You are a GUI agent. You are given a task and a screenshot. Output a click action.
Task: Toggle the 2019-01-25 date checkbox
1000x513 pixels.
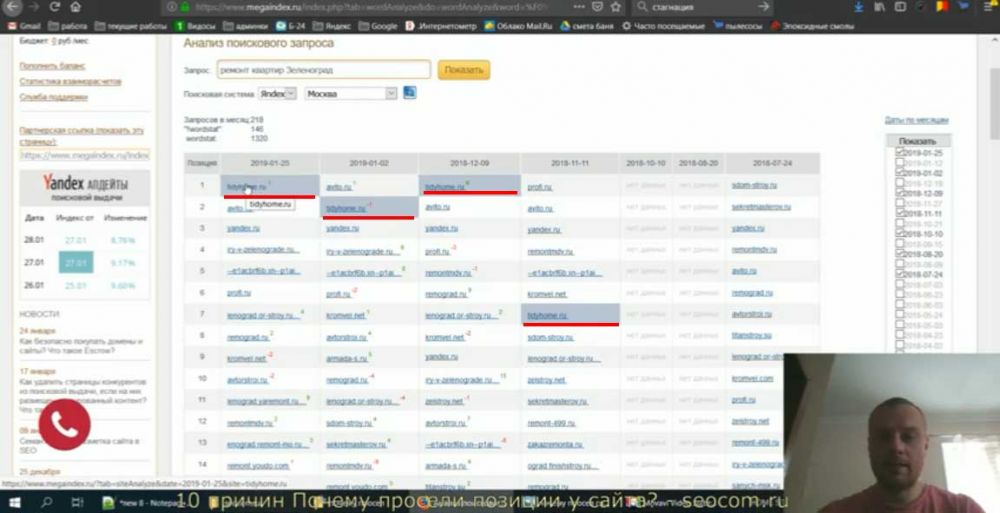pos(900,153)
